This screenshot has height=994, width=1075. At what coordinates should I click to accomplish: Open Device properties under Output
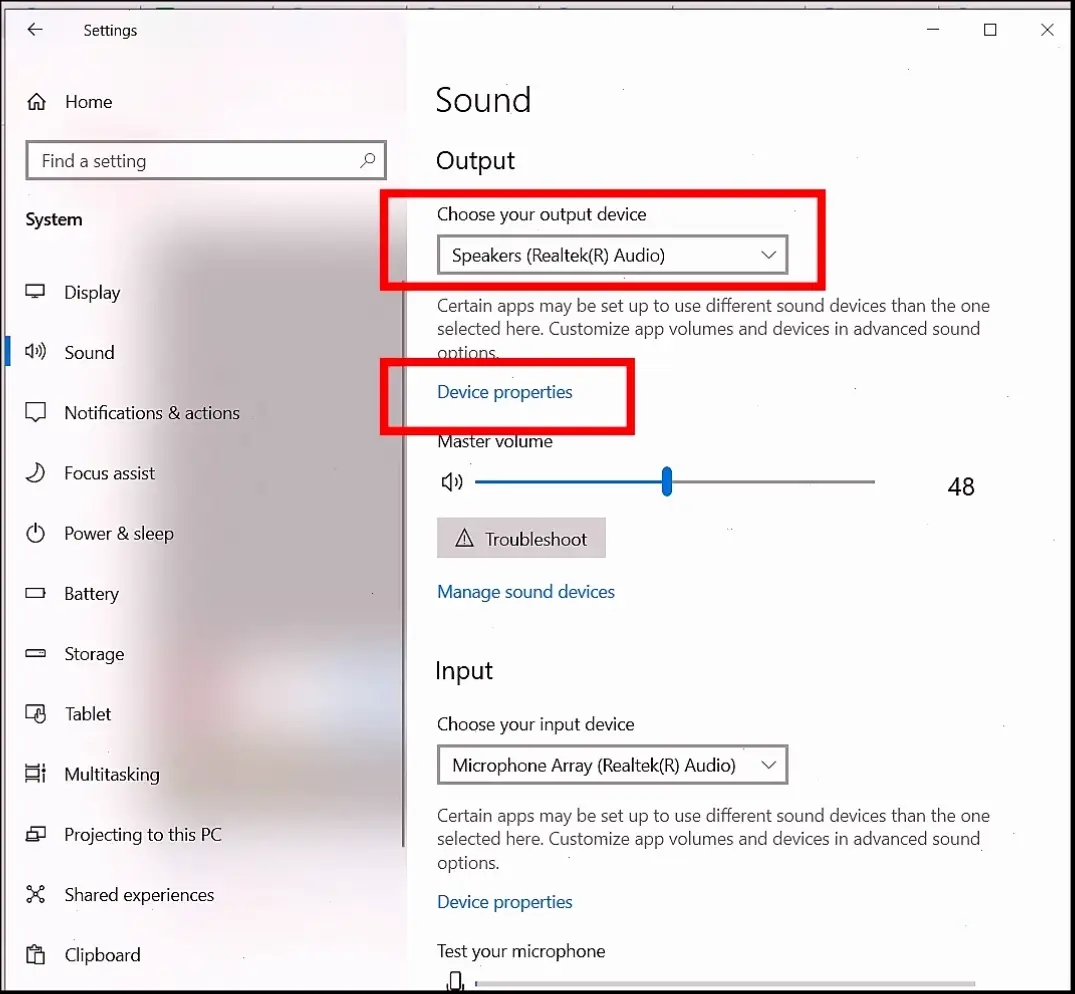click(504, 392)
